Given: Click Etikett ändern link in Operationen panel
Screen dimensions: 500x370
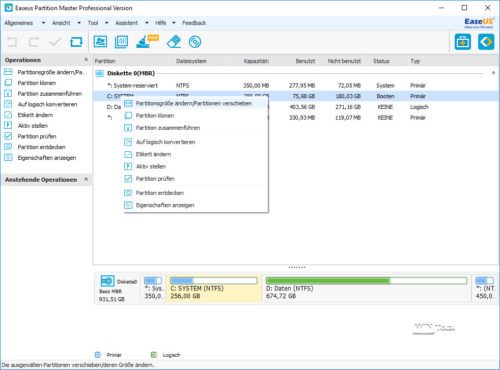Looking at the screenshot, I should tap(35, 115).
